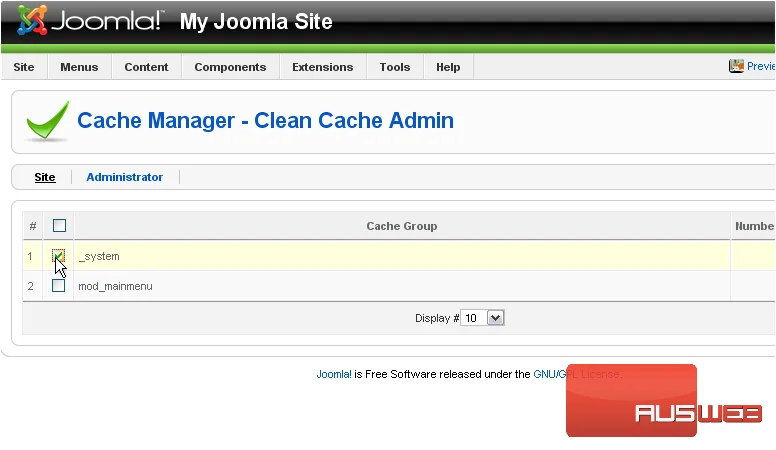Open the GNU/GPL License link

pyautogui.click(x=576, y=374)
